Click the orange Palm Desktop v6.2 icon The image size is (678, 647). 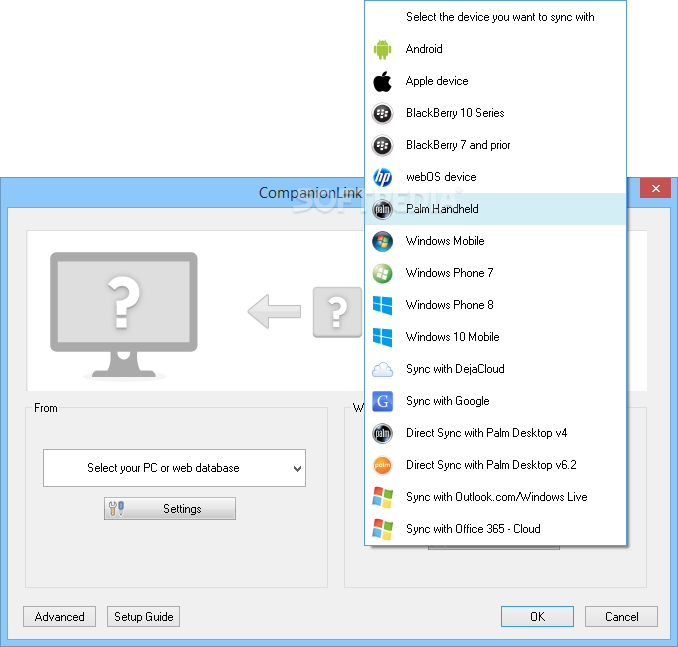[x=382, y=465]
